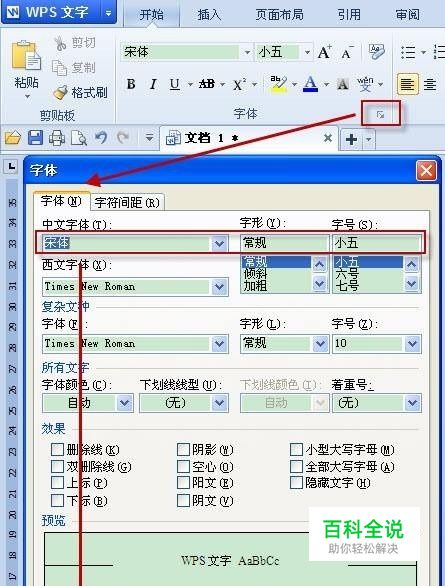Open the 中文字体 dropdown arrow
Image resolution: width=445 pixels, height=586 pixels.
pyautogui.click(x=219, y=244)
